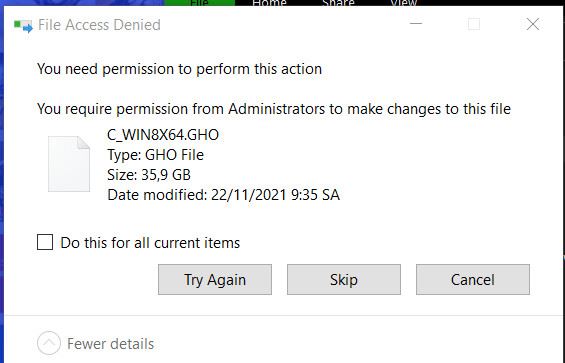Switch to the View ribbon tab
Screen dimensions: 565x363
(404, 3)
